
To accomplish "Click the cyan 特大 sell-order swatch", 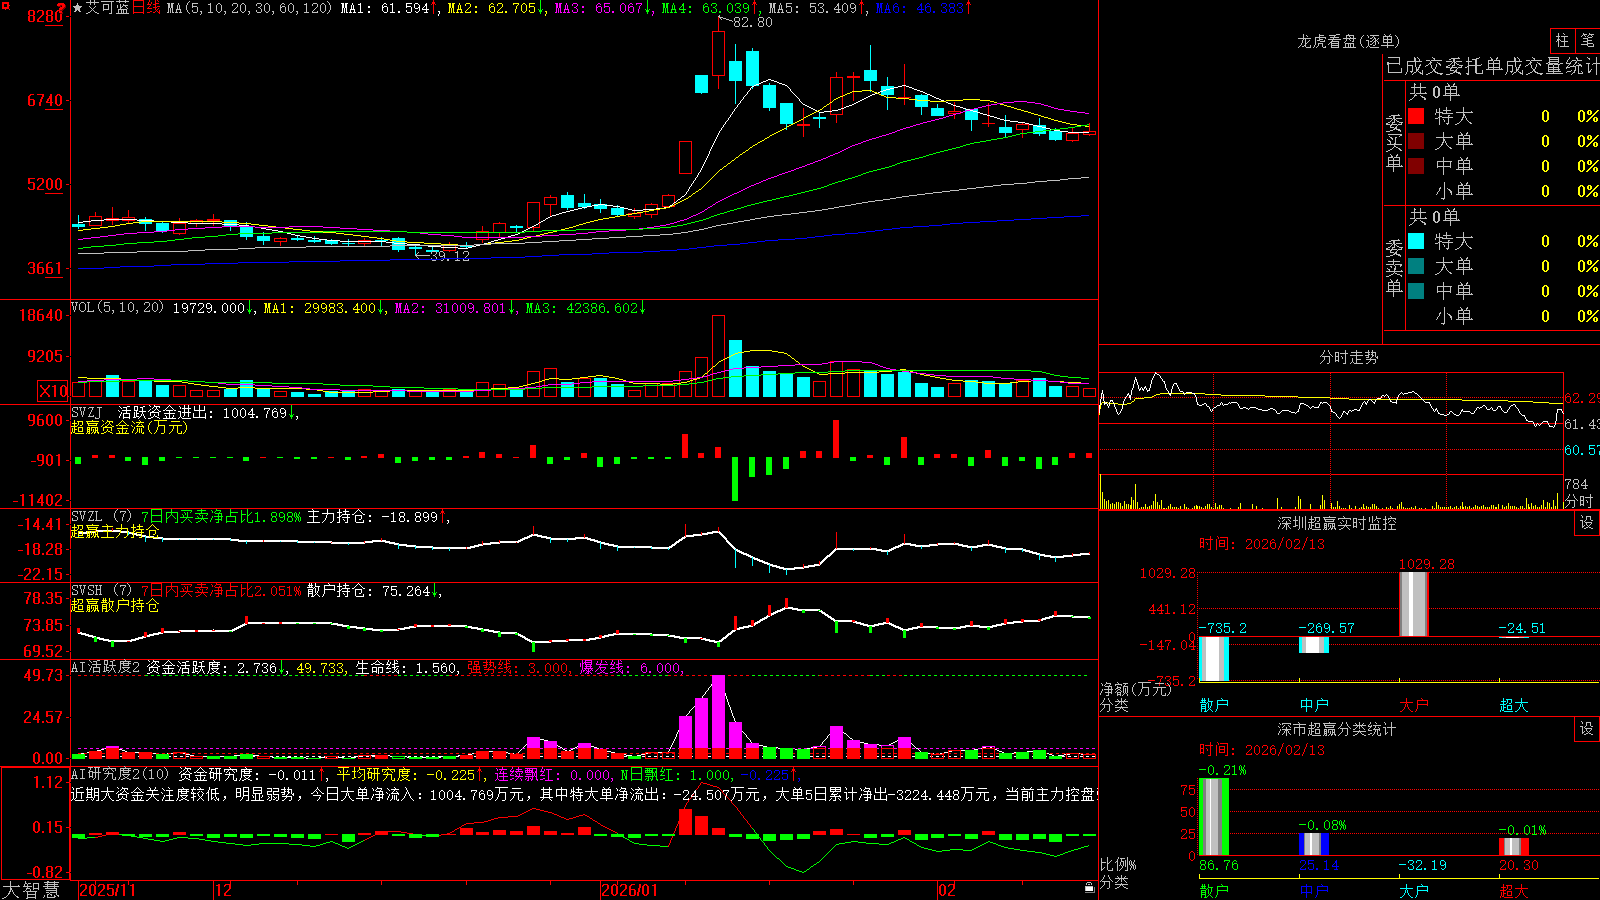I will (x=1416, y=241).
